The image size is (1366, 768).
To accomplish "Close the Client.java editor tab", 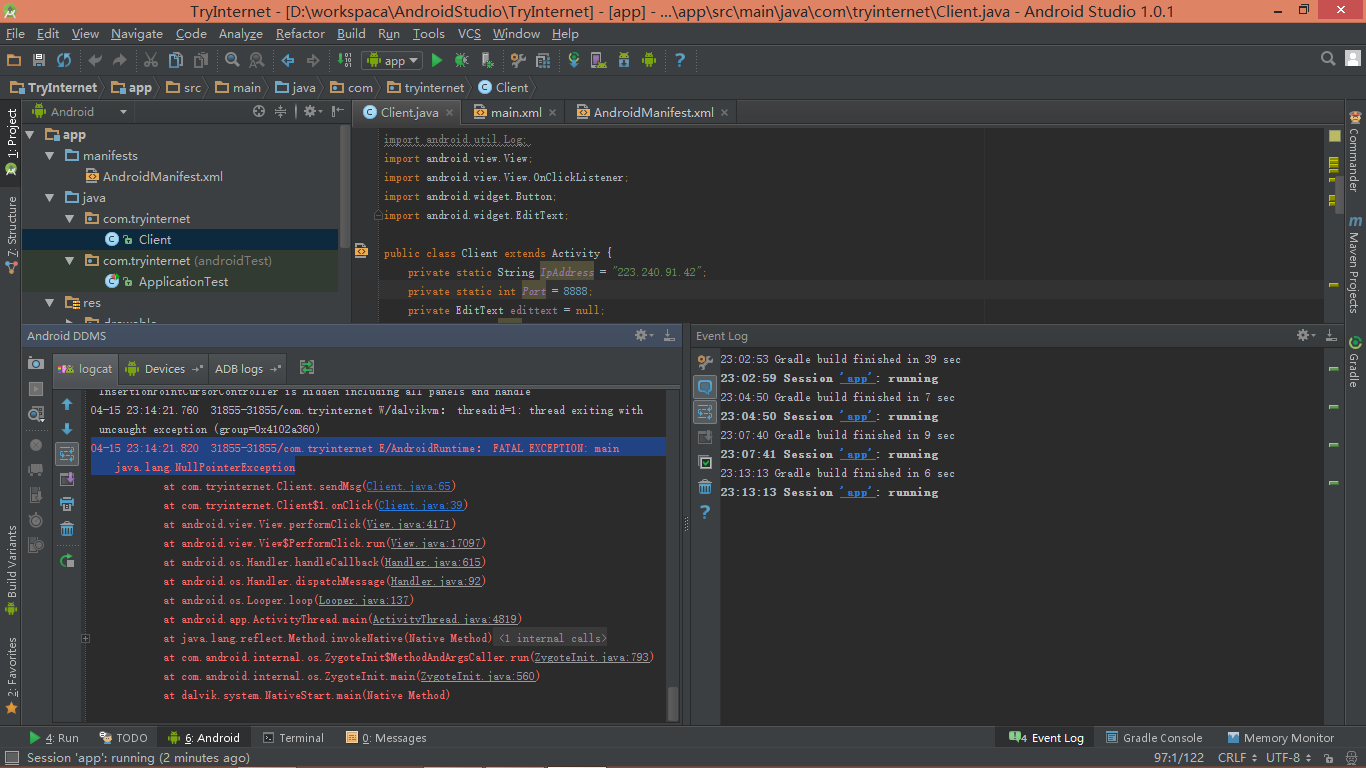I will [x=449, y=113].
